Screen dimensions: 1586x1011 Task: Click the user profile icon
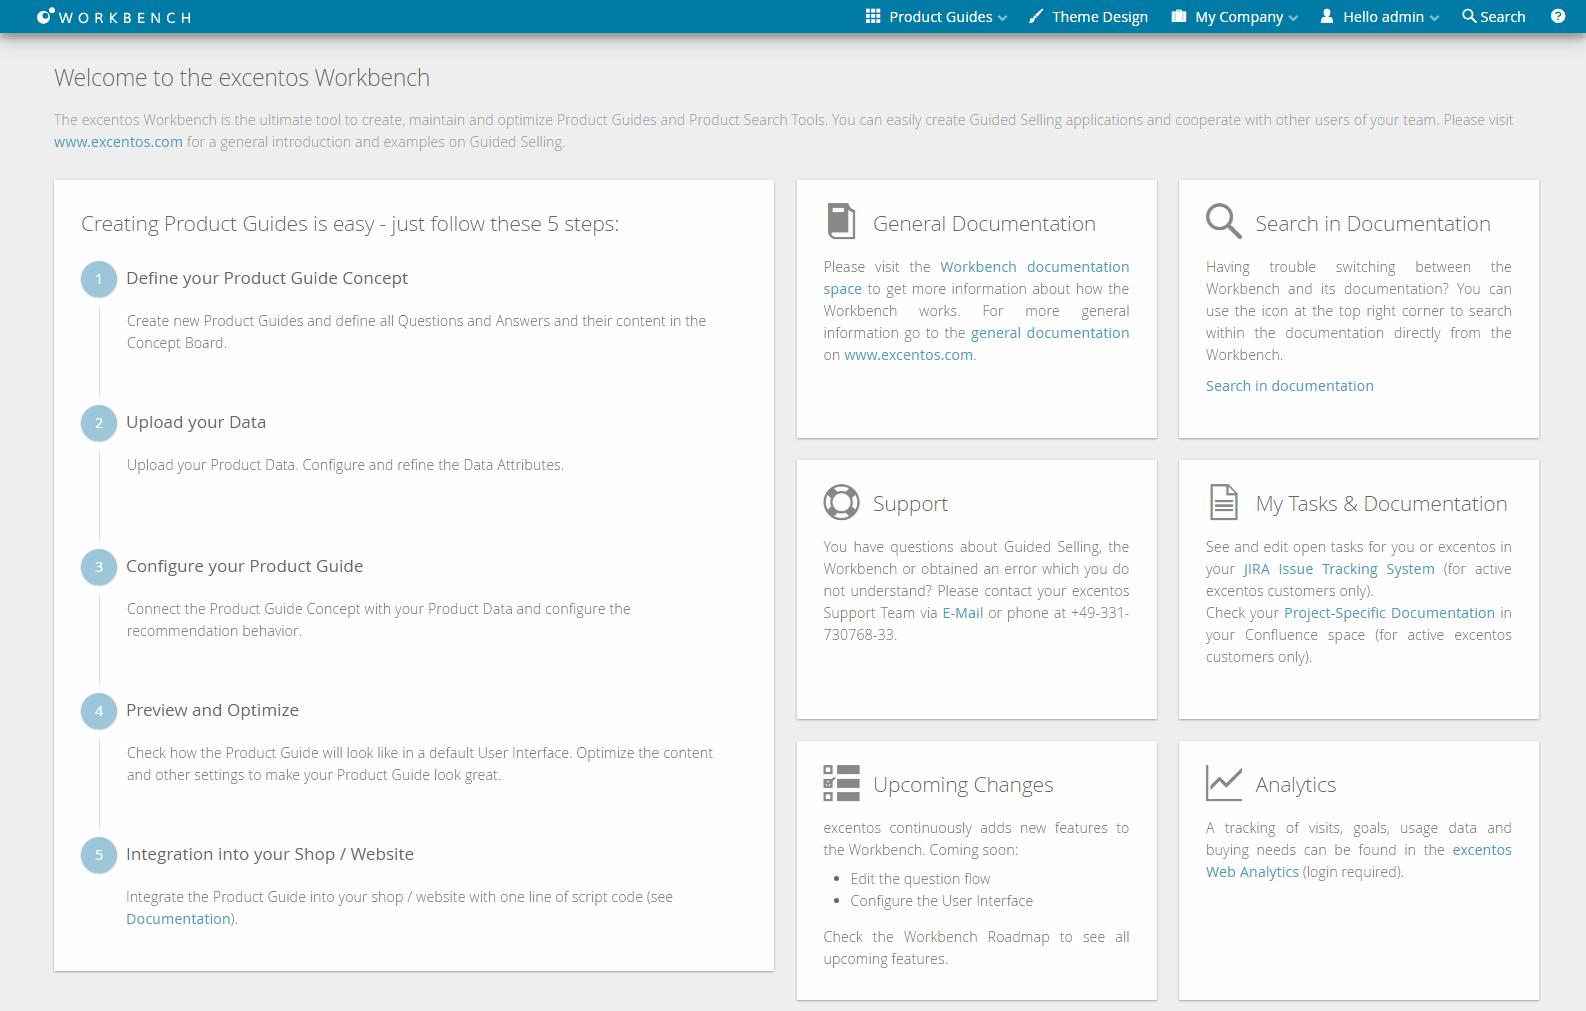pyautogui.click(x=1327, y=16)
